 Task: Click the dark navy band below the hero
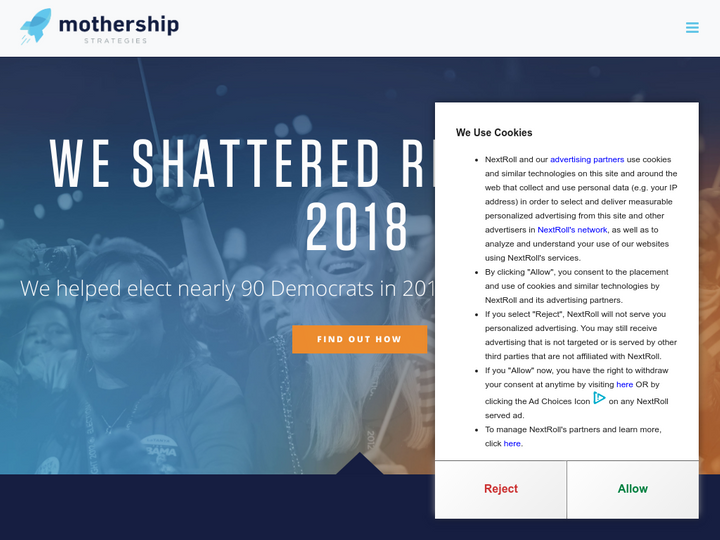[x=200, y=510]
